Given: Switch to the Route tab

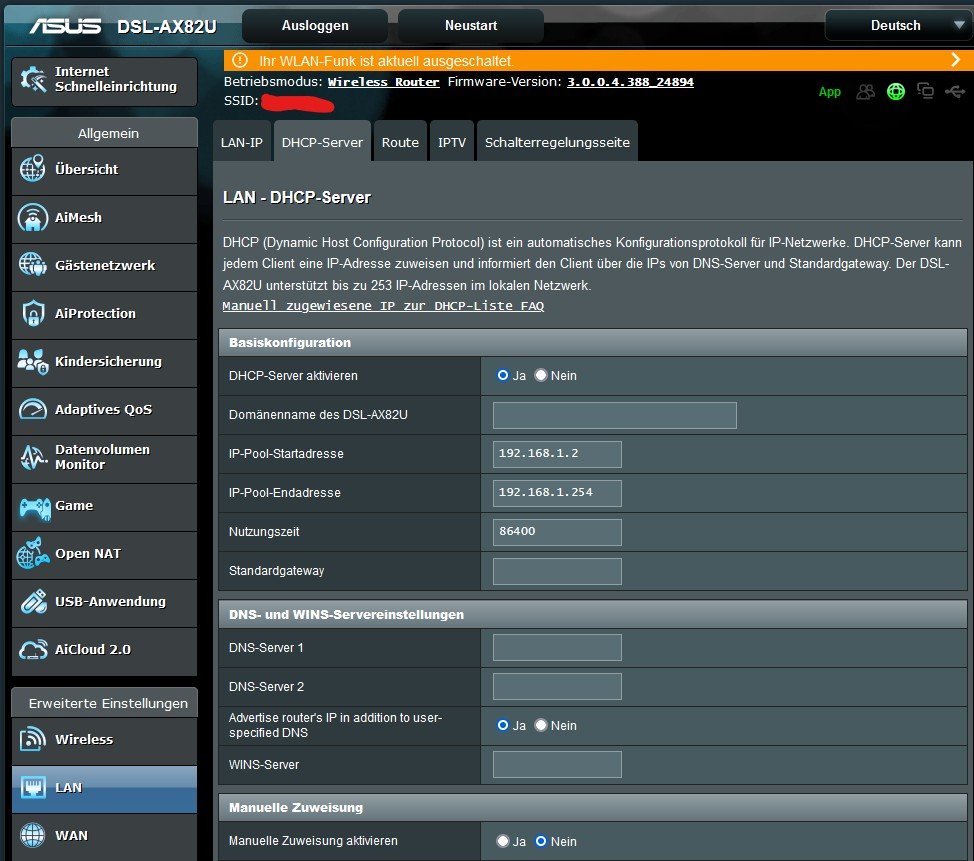Looking at the screenshot, I should click(400, 142).
